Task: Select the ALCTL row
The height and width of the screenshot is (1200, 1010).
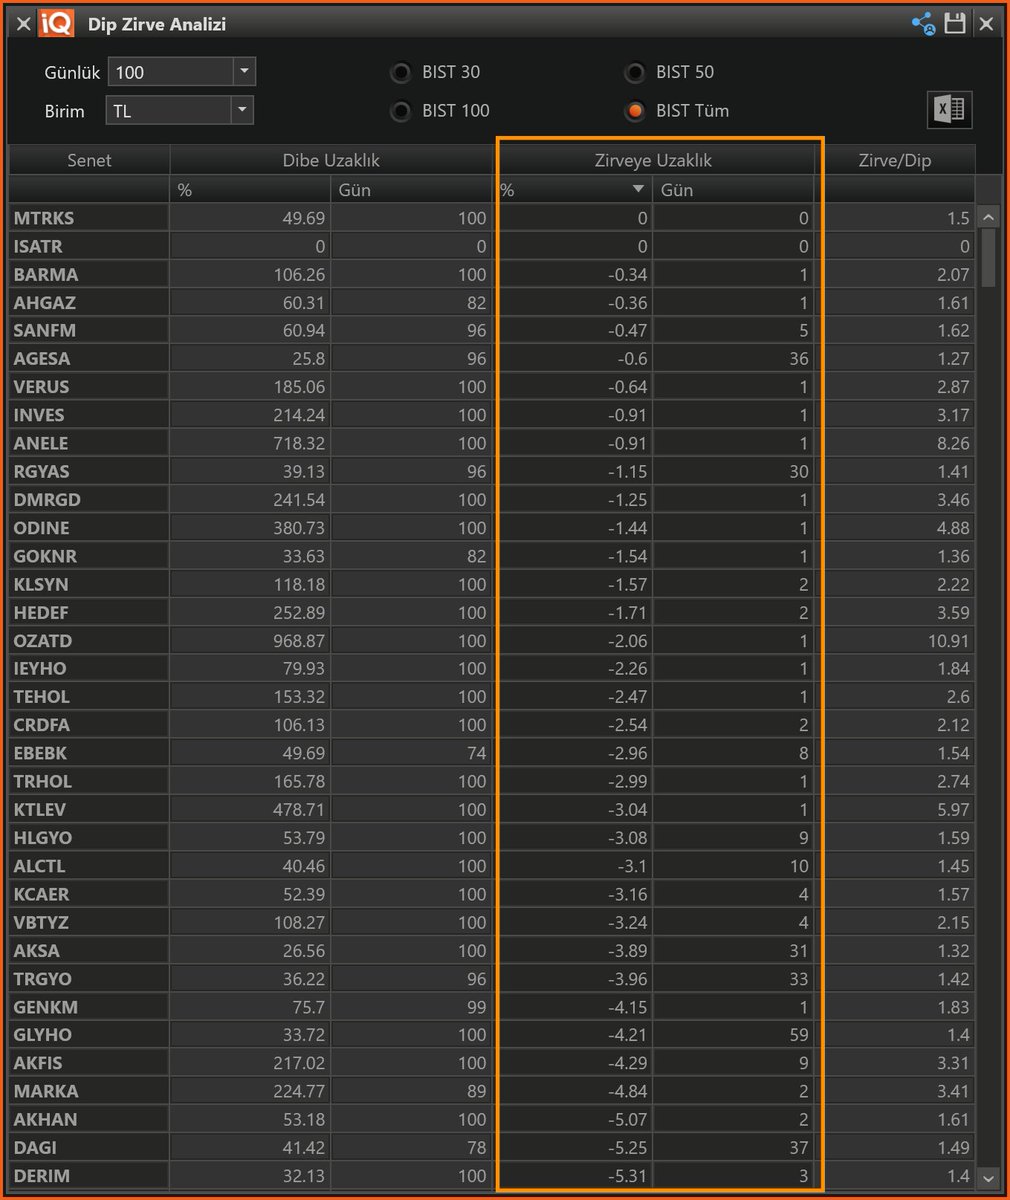Action: pos(492,866)
